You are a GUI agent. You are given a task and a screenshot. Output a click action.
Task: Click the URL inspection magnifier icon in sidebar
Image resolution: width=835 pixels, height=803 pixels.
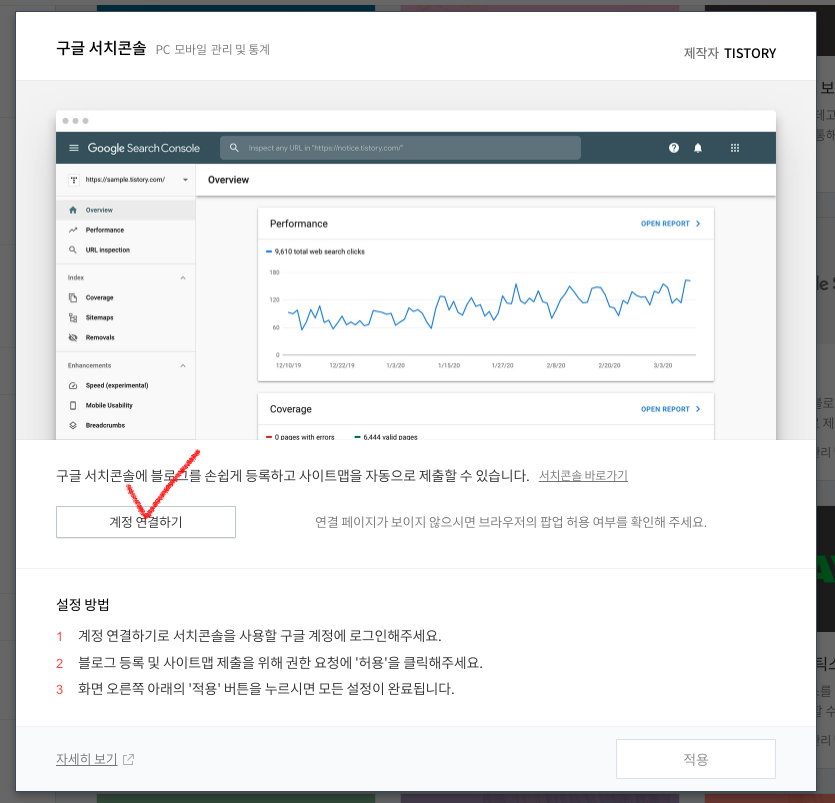(x=73, y=250)
